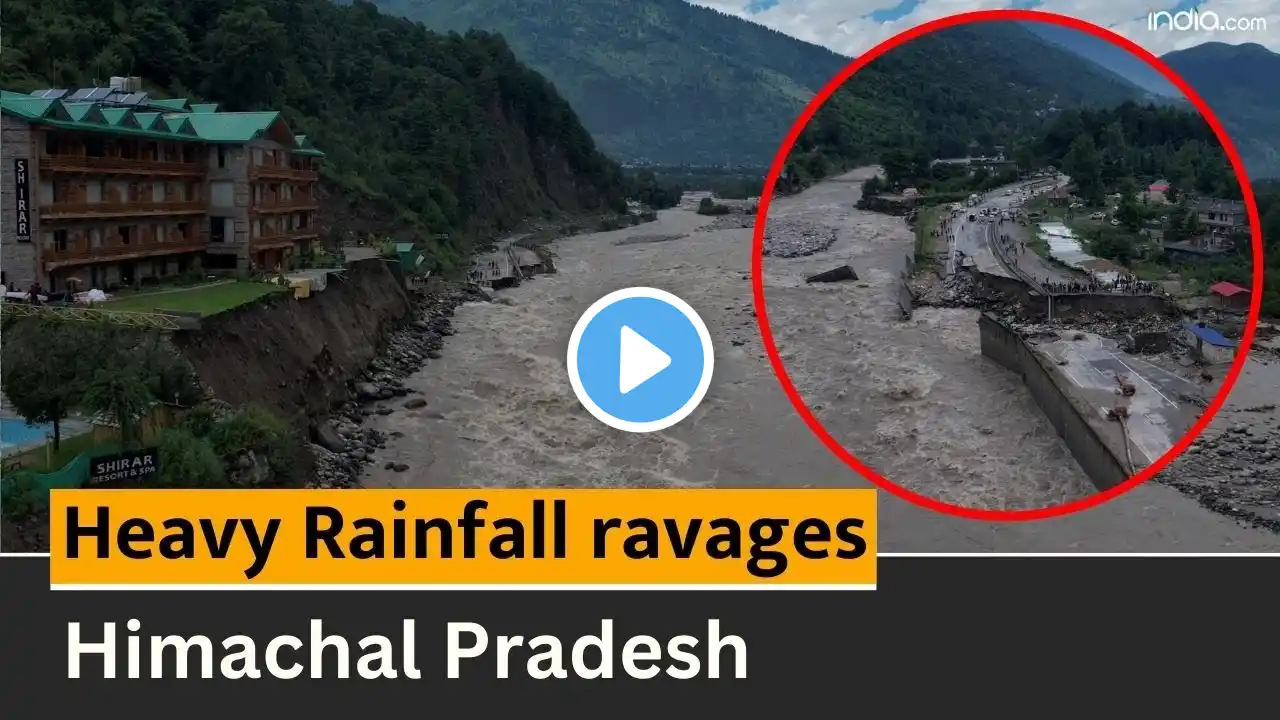Click the large boulder in the inset river
This screenshot has height=720, width=1280.
pos(832,274)
